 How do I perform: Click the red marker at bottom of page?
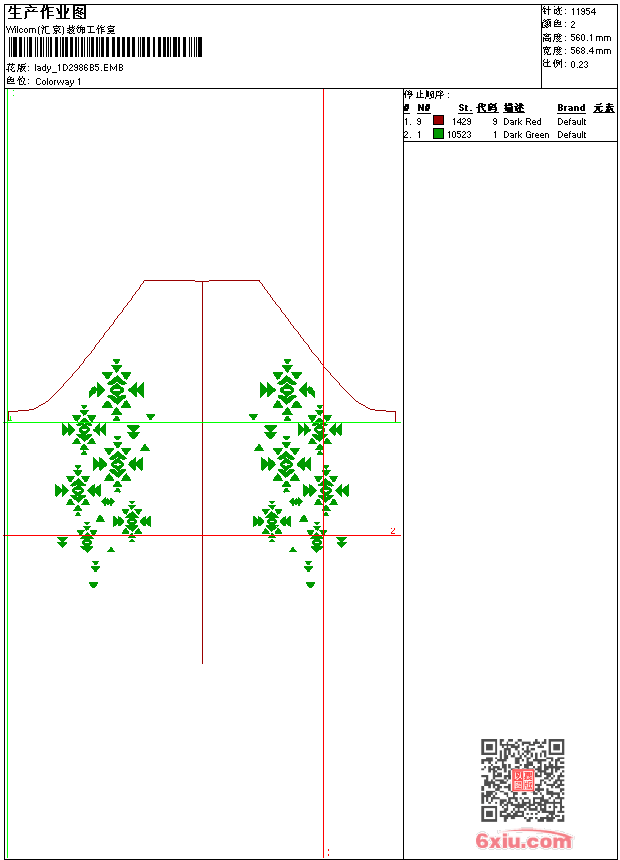(x=328, y=852)
